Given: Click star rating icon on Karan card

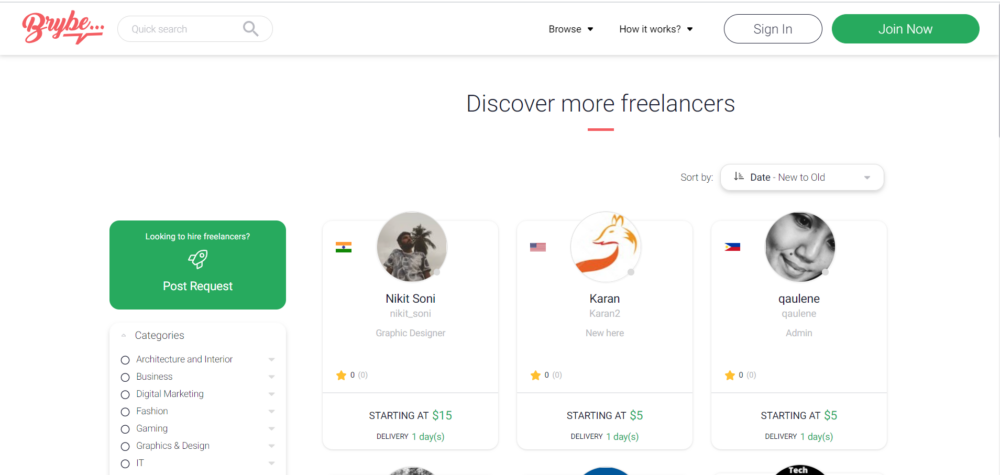Looking at the screenshot, I should [535, 376].
